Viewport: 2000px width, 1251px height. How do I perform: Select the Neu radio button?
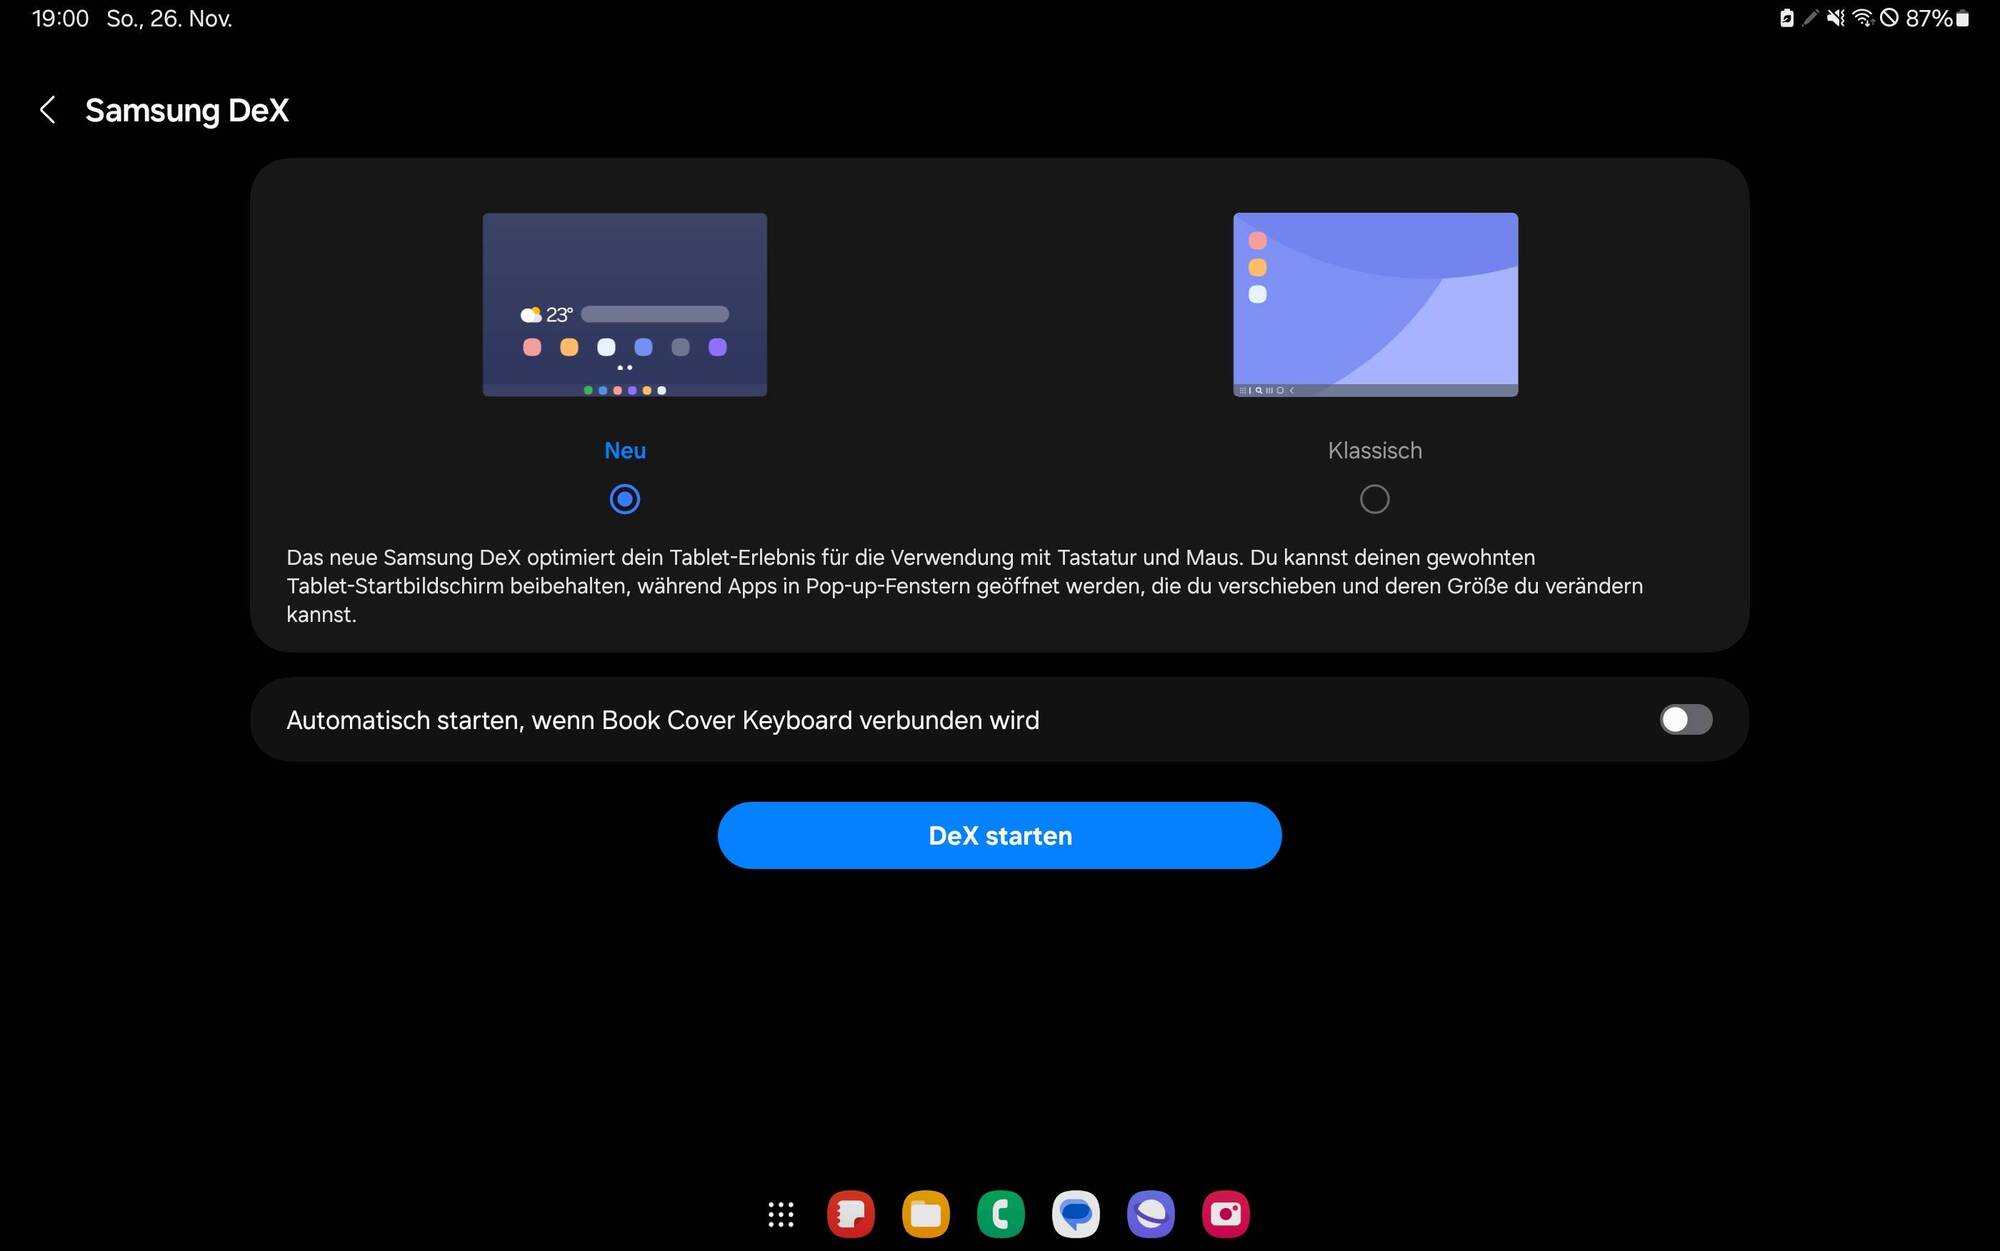point(625,499)
